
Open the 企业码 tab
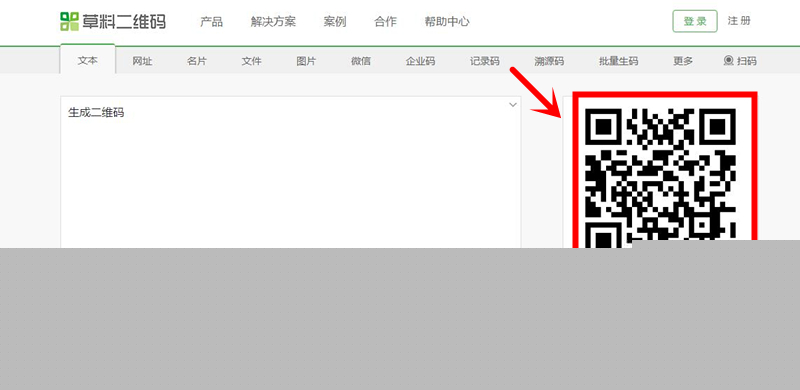pyautogui.click(x=420, y=61)
